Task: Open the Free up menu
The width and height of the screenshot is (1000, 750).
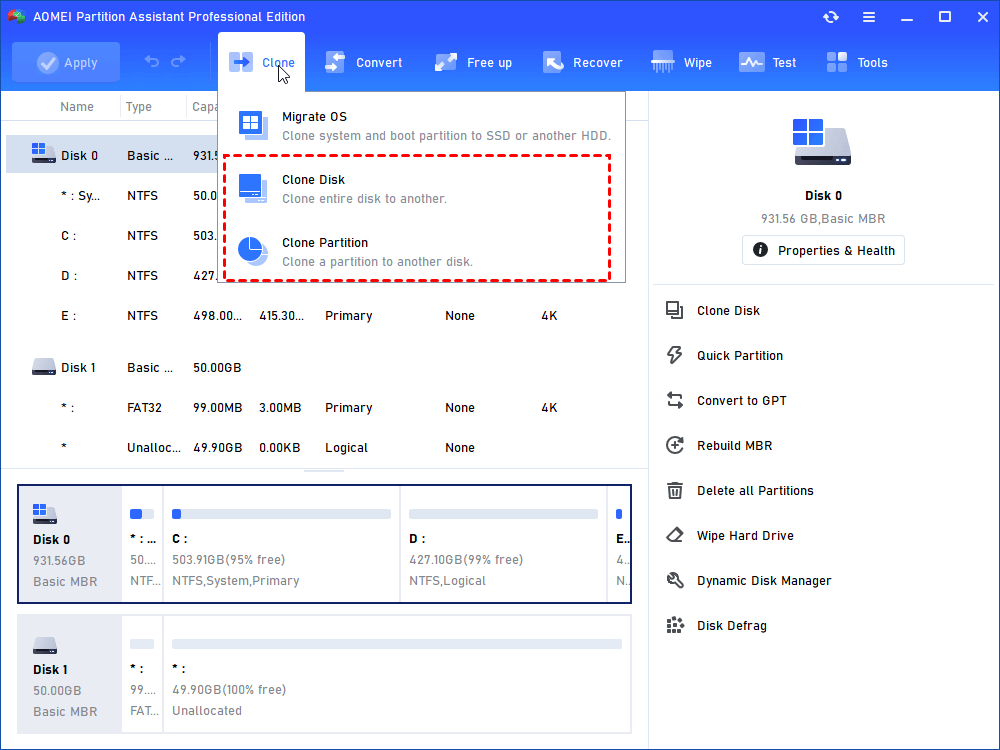Action: (473, 62)
